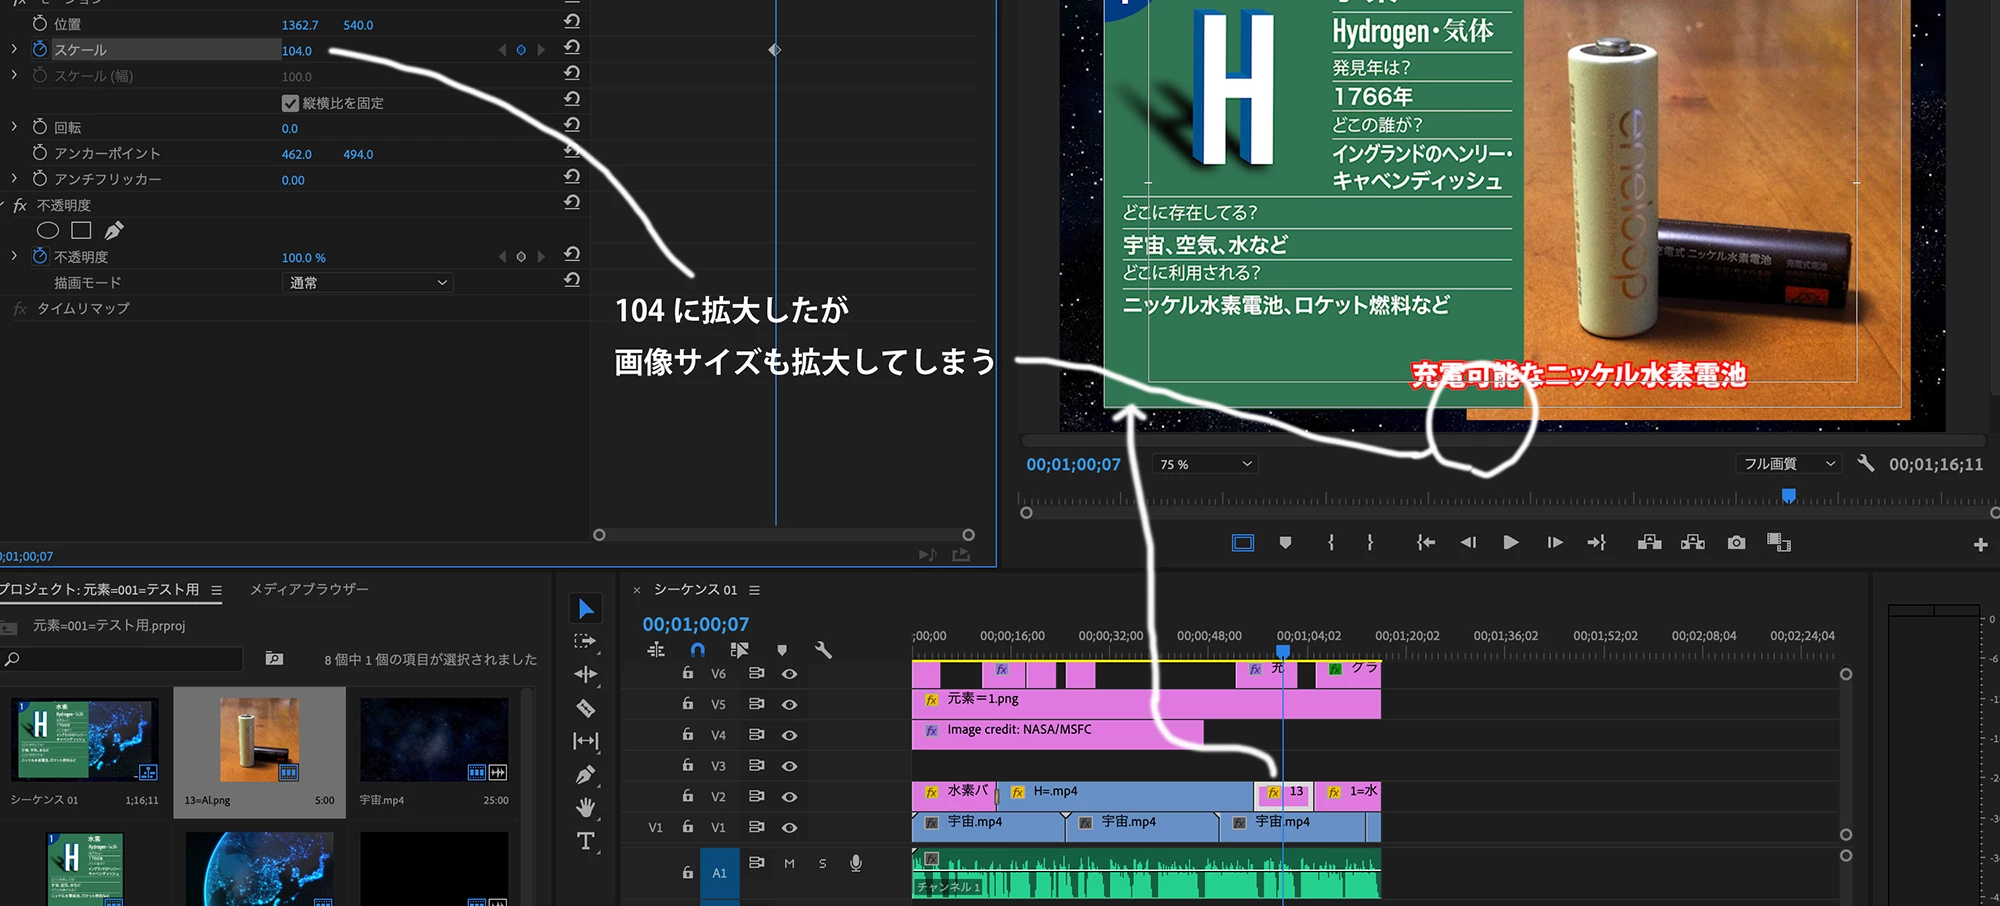Open the 75 % zoom level dropdown
2000x906 pixels.
click(1205, 464)
